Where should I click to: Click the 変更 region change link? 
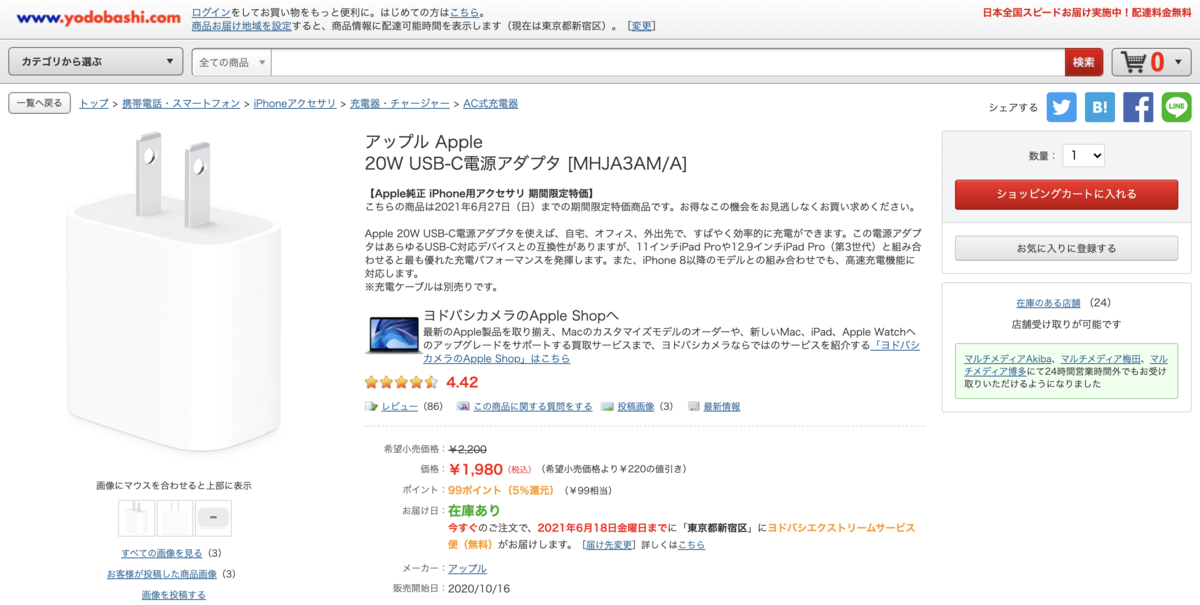(642, 26)
